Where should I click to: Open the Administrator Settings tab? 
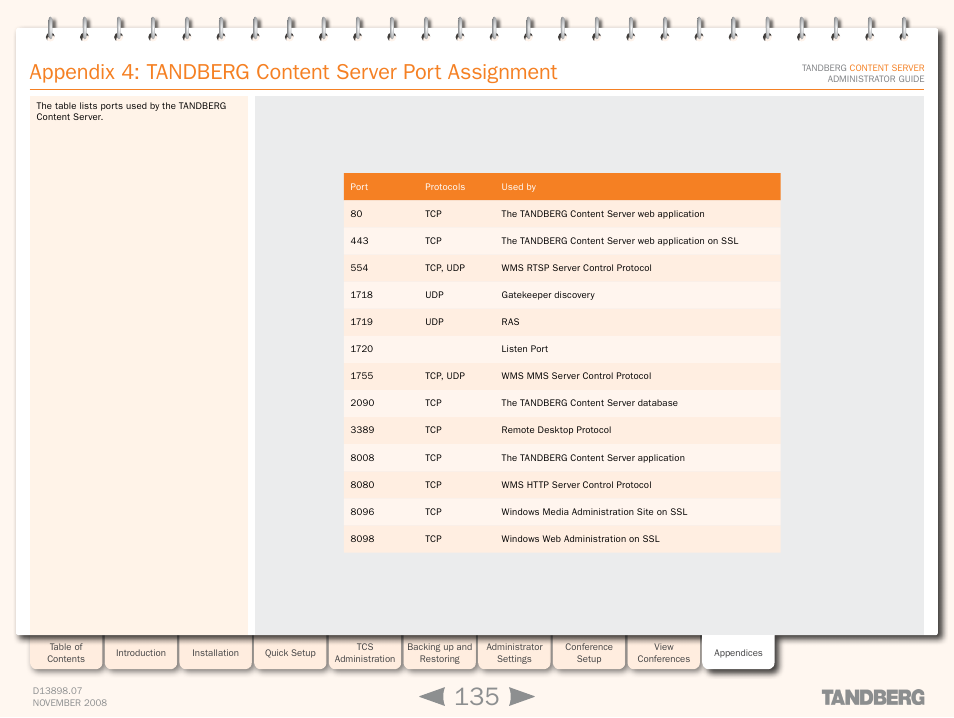click(x=514, y=652)
